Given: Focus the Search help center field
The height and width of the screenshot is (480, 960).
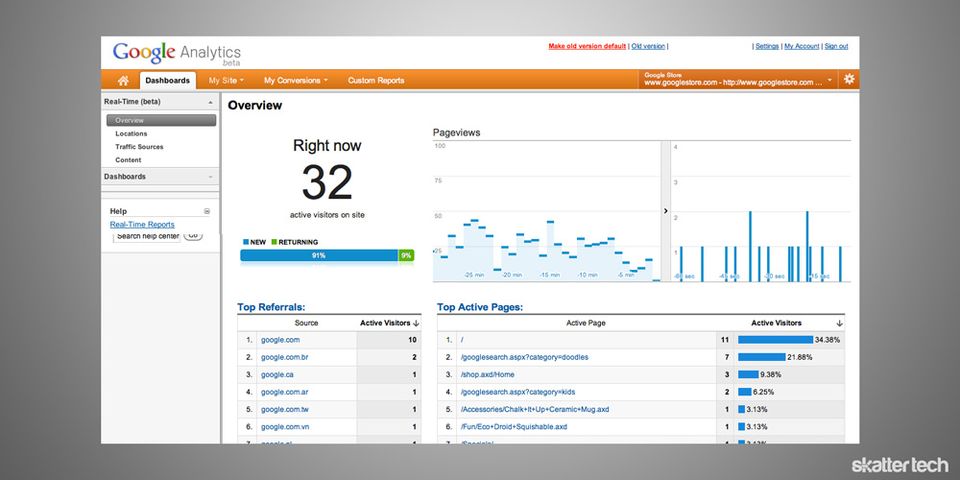Looking at the screenshot, I should [147, 236].
